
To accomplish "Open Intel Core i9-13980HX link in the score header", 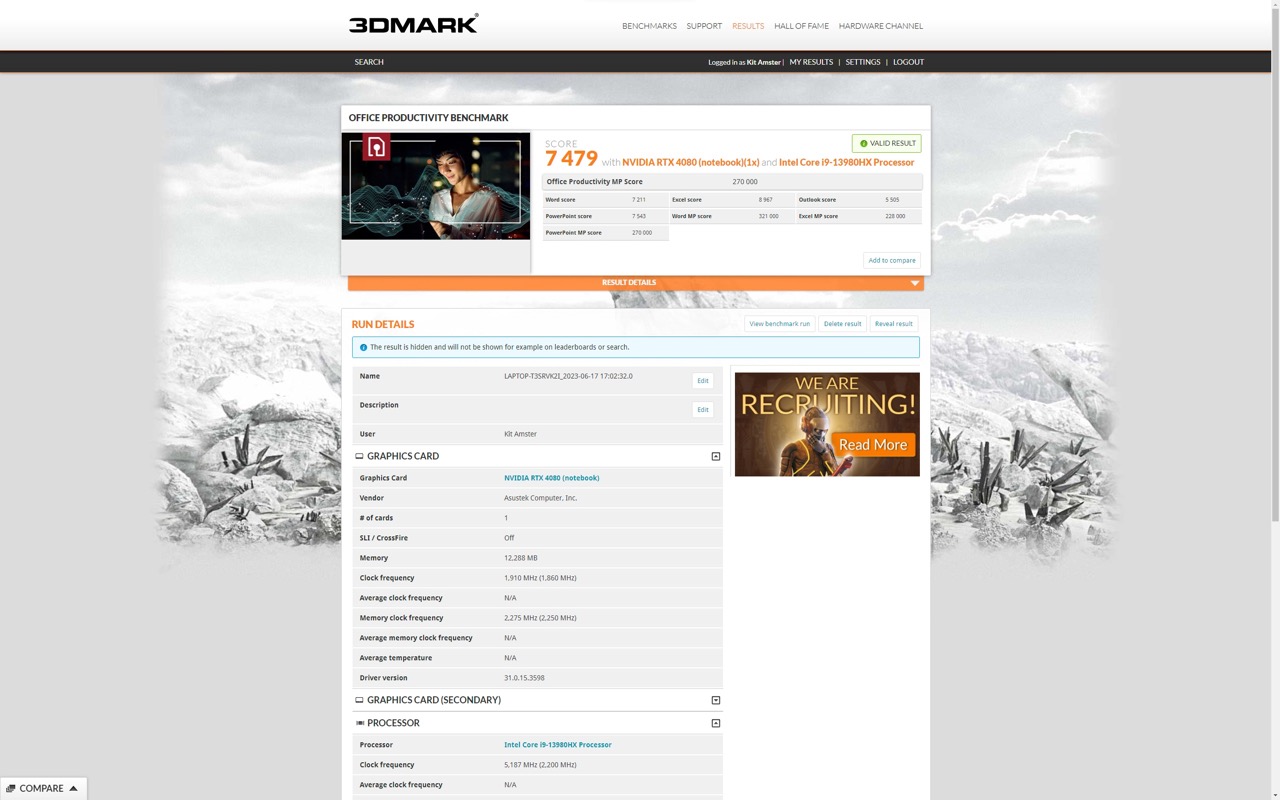I will (846, 162).
